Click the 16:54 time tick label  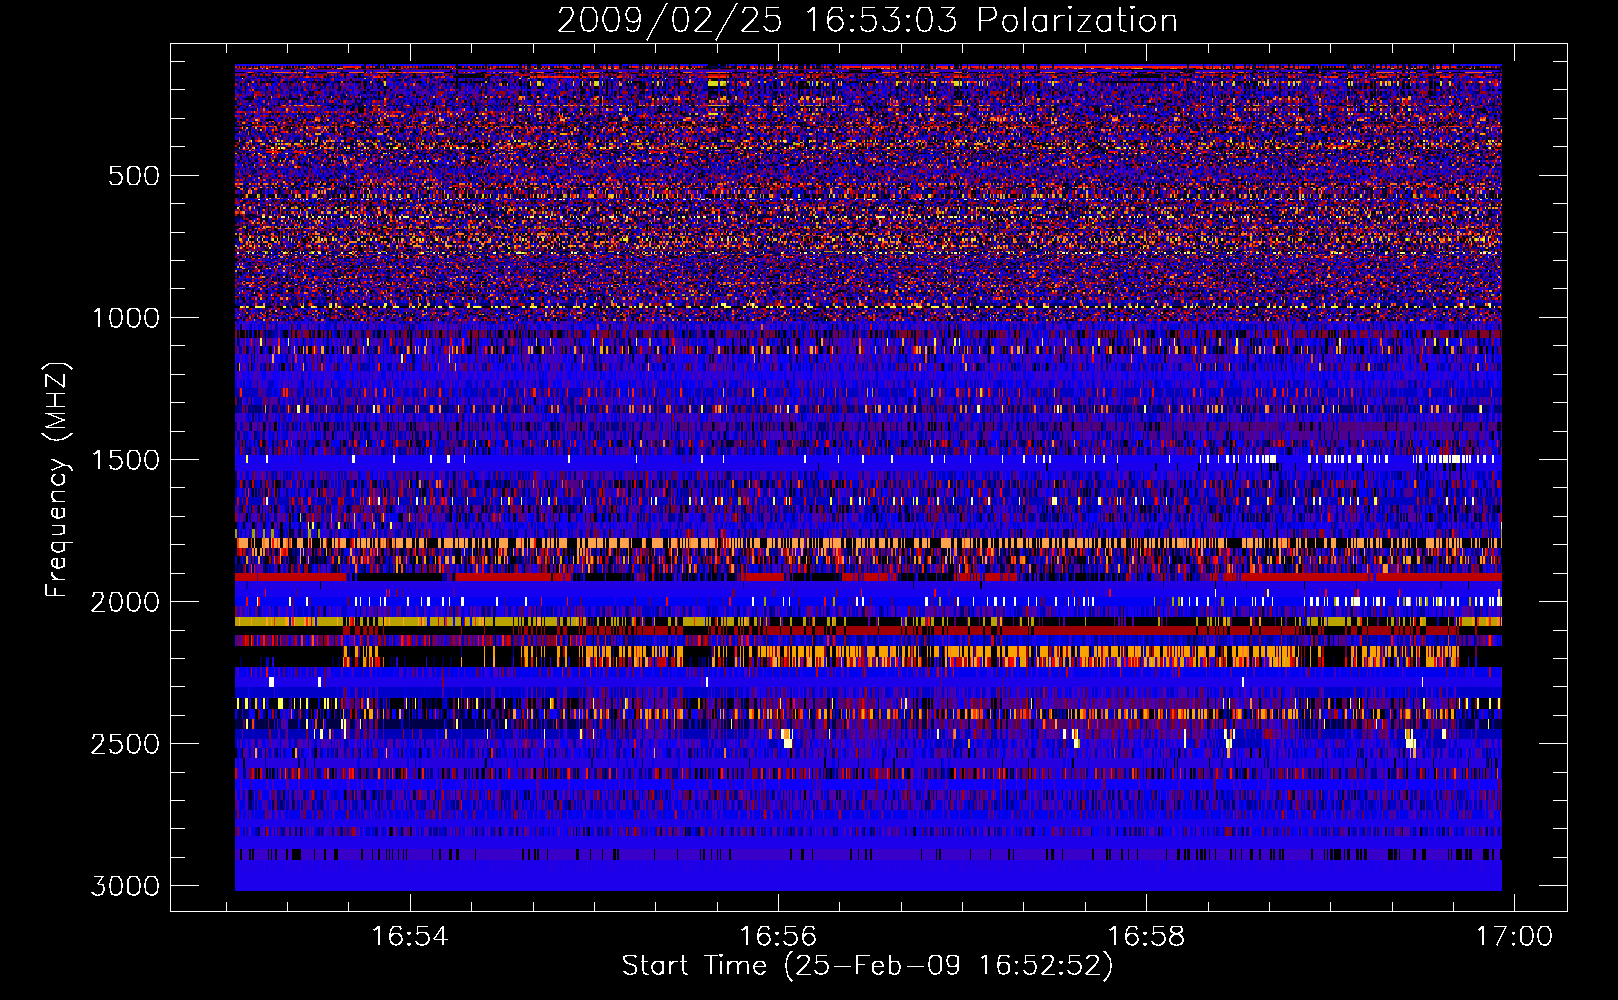point(409,937)
